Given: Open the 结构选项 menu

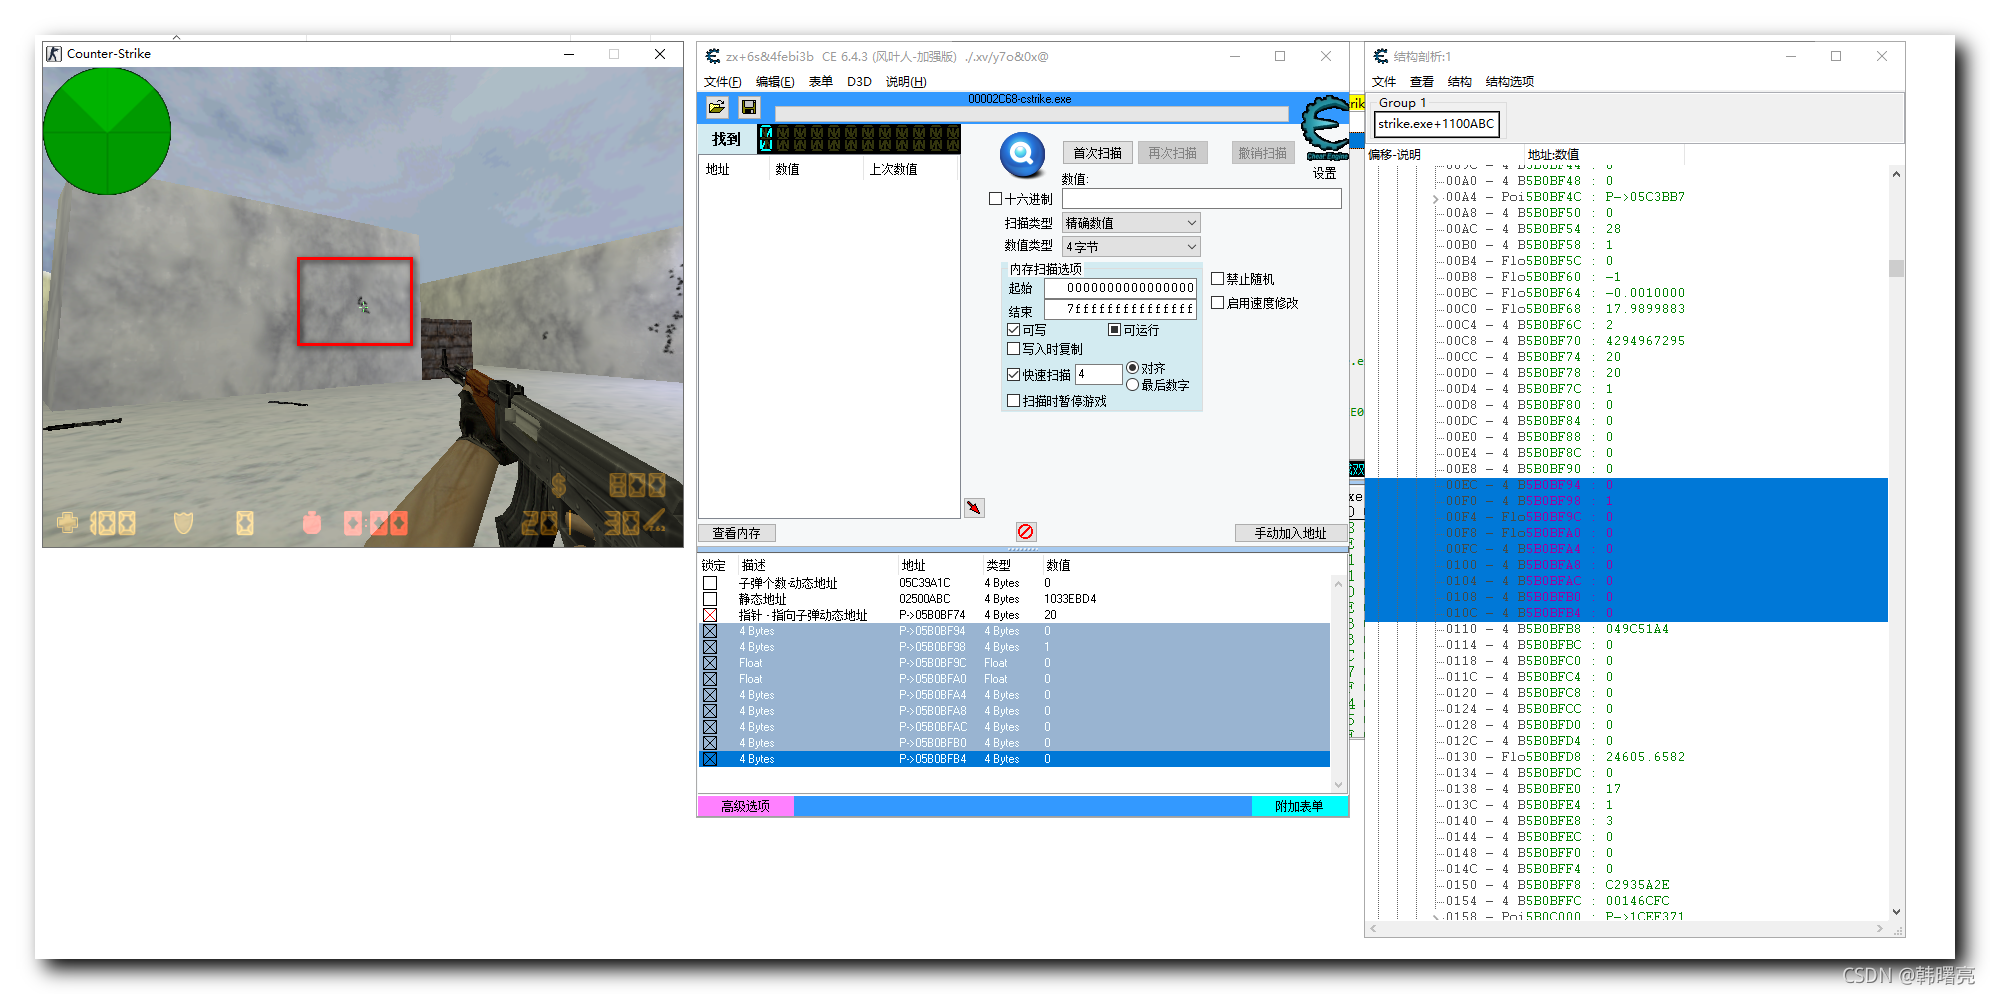Looking at the screenshot, I should tap(1510, 82).
